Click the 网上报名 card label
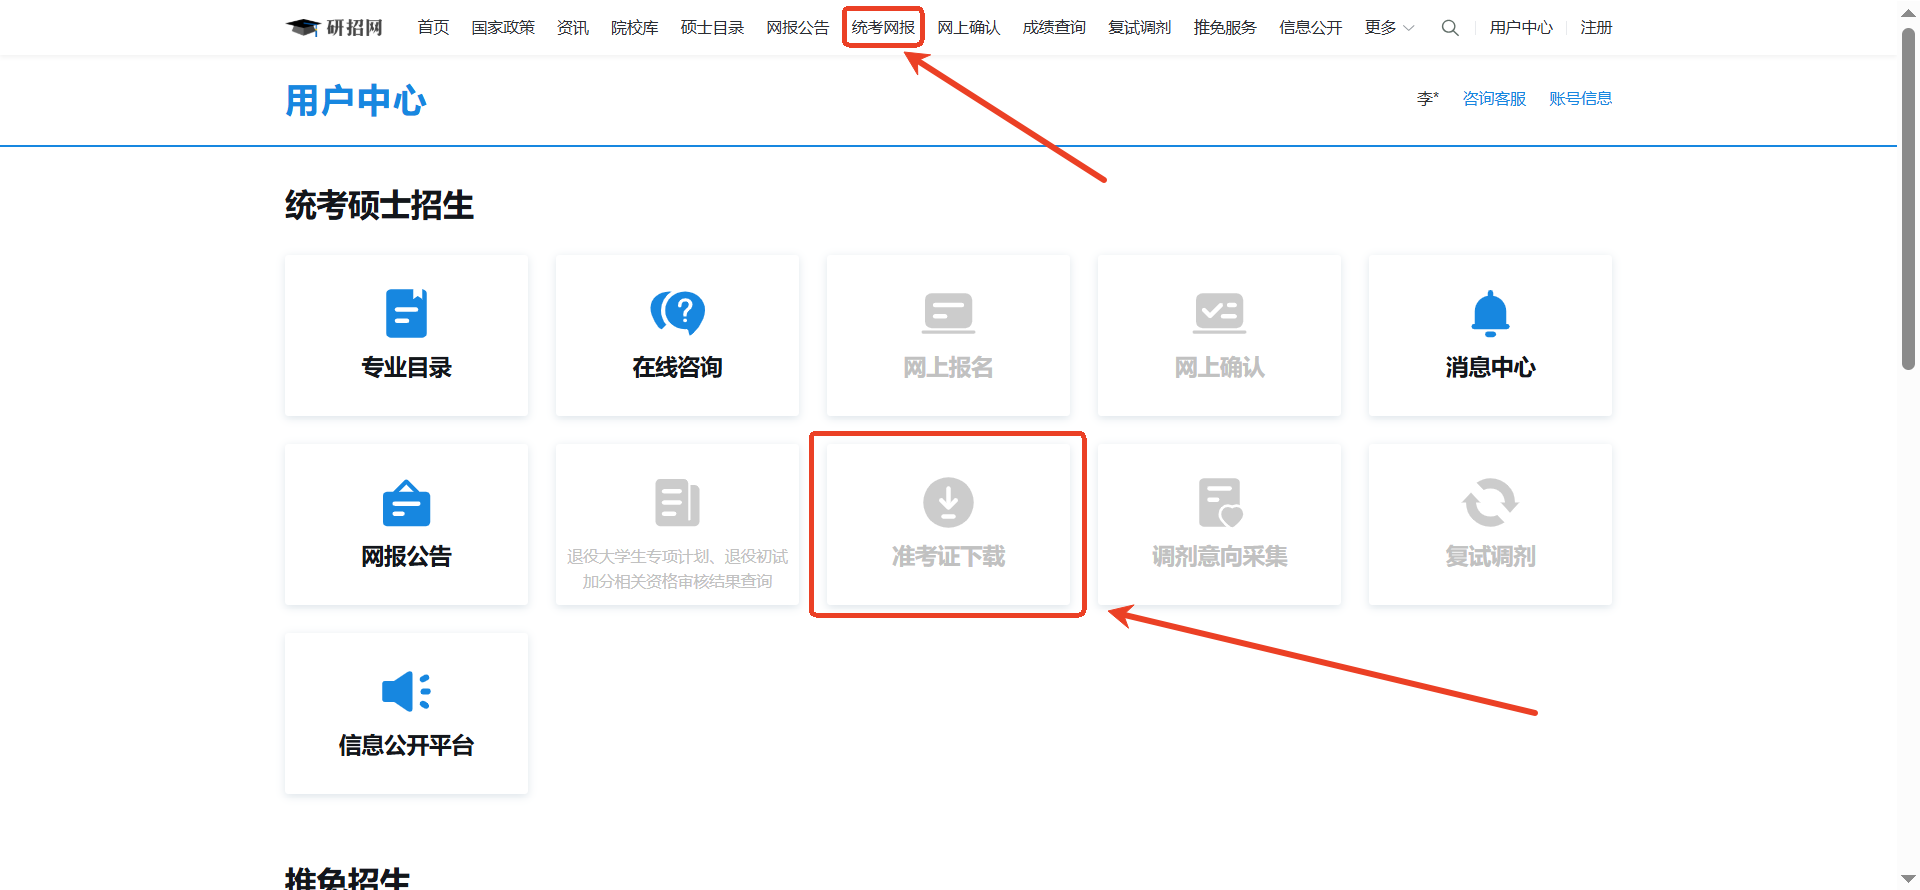The width and height of the screenshot is (1920, 890). pos(948,367)
